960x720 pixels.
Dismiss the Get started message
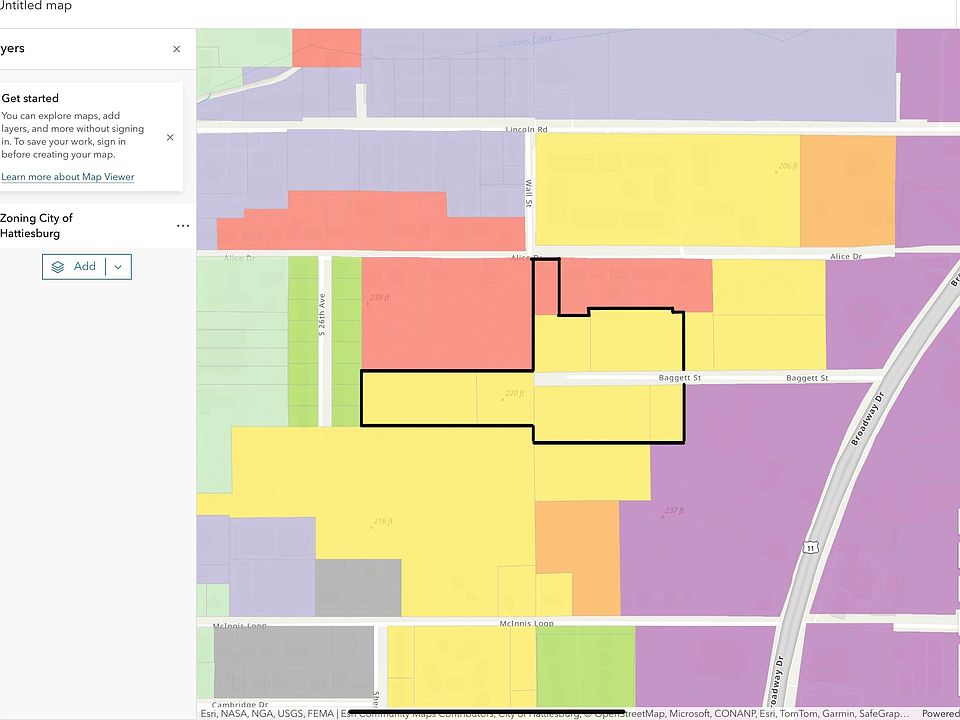(x=170, y=137)
